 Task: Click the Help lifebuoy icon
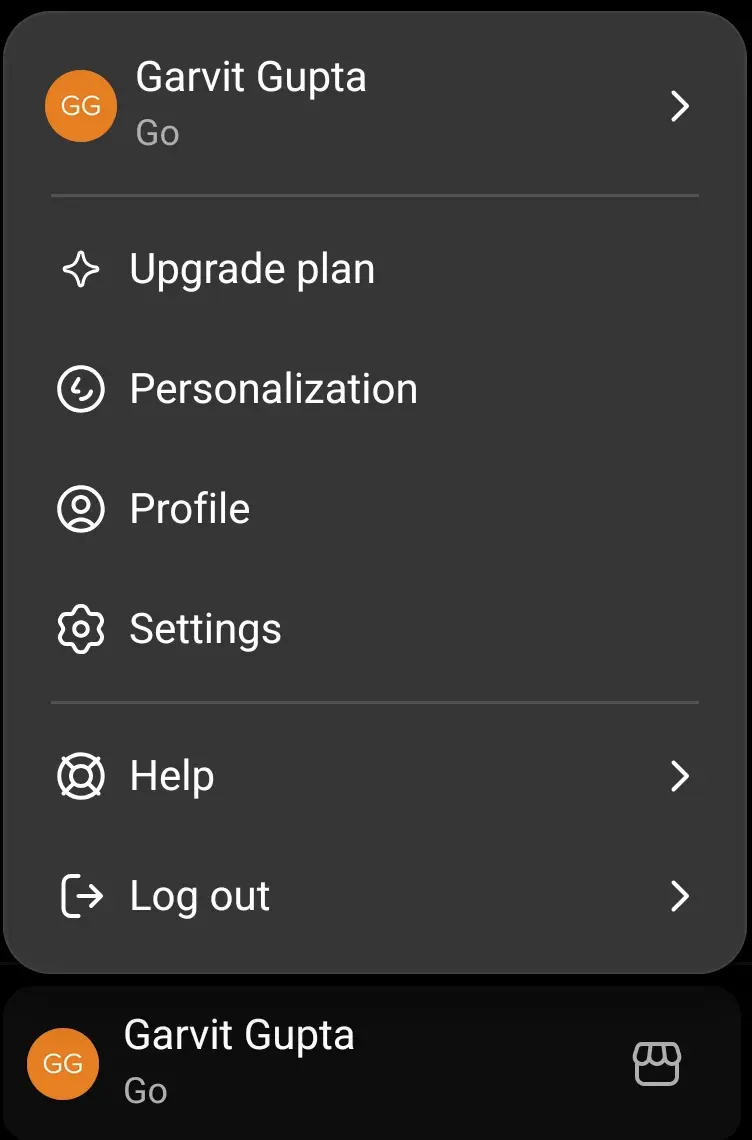pyautogui.click(x=81, y=776)
